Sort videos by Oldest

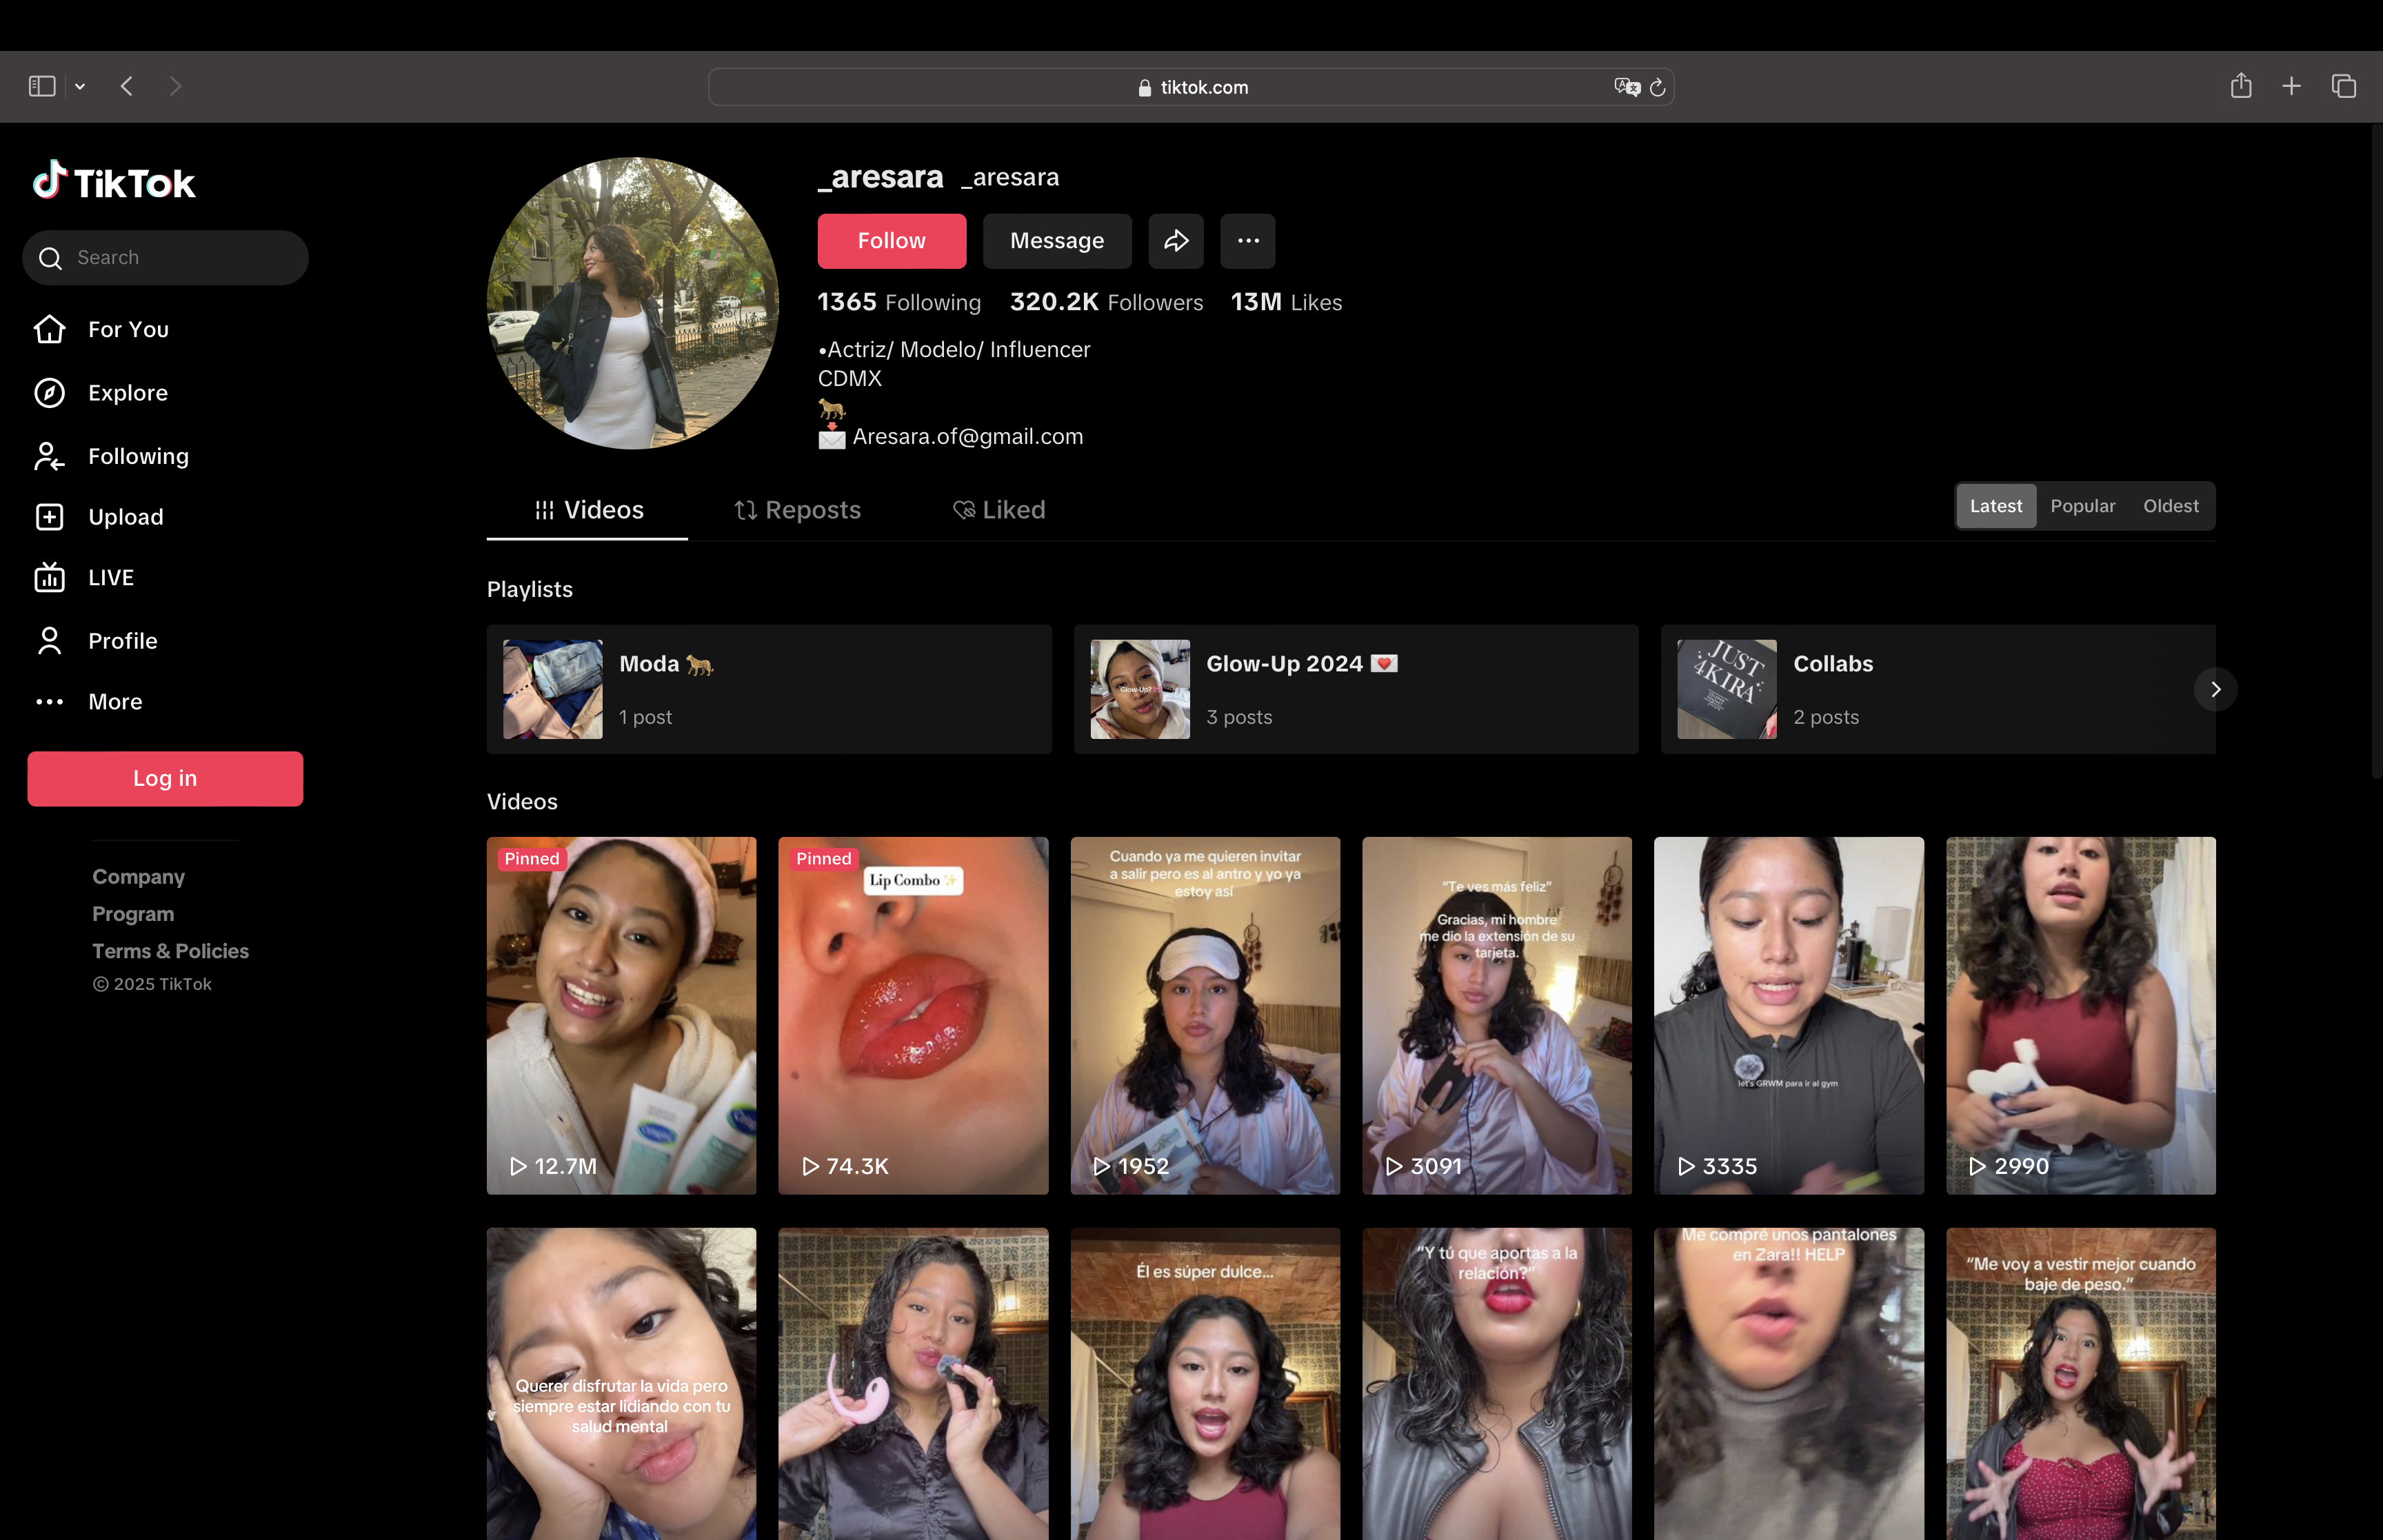click(2170, 506)
